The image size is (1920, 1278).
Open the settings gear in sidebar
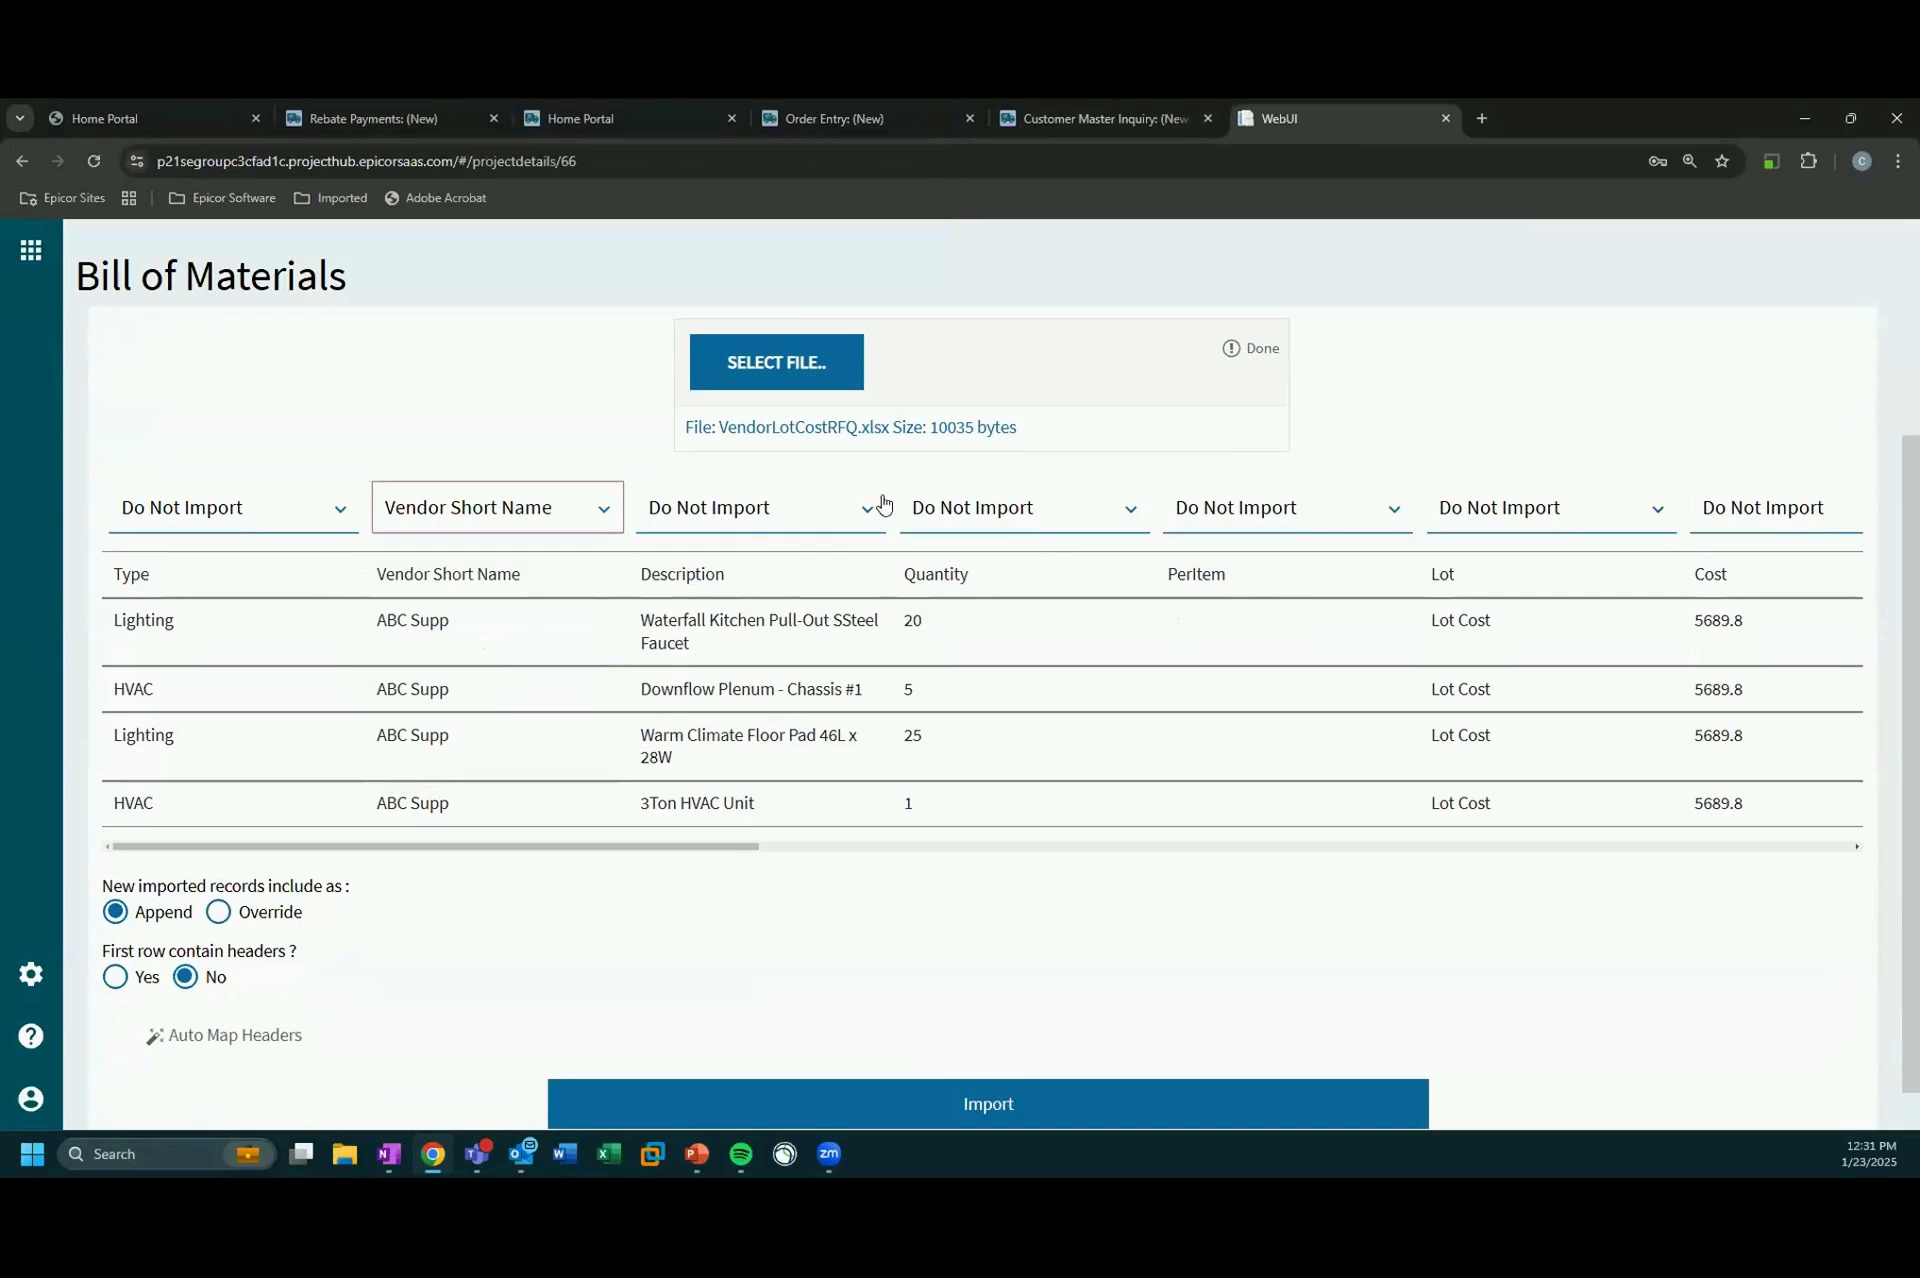(x=31, y=974)
